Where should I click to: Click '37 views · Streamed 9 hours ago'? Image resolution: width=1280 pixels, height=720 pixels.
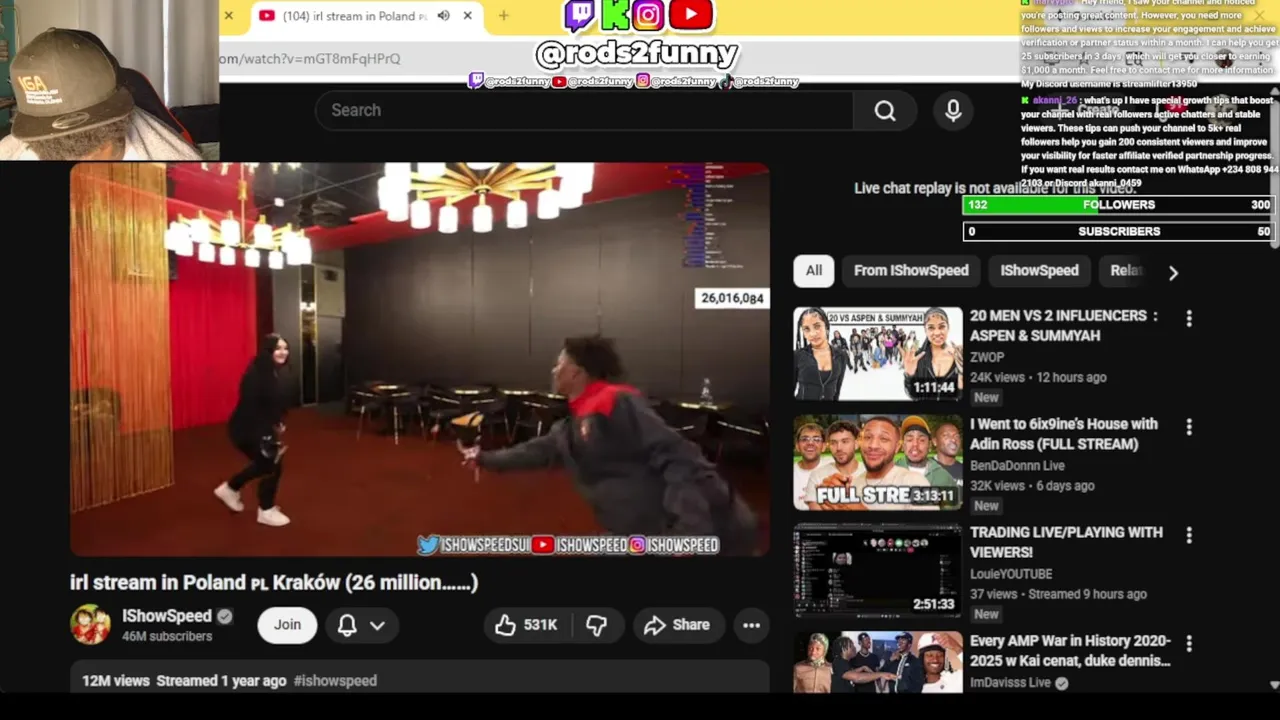1058,595
